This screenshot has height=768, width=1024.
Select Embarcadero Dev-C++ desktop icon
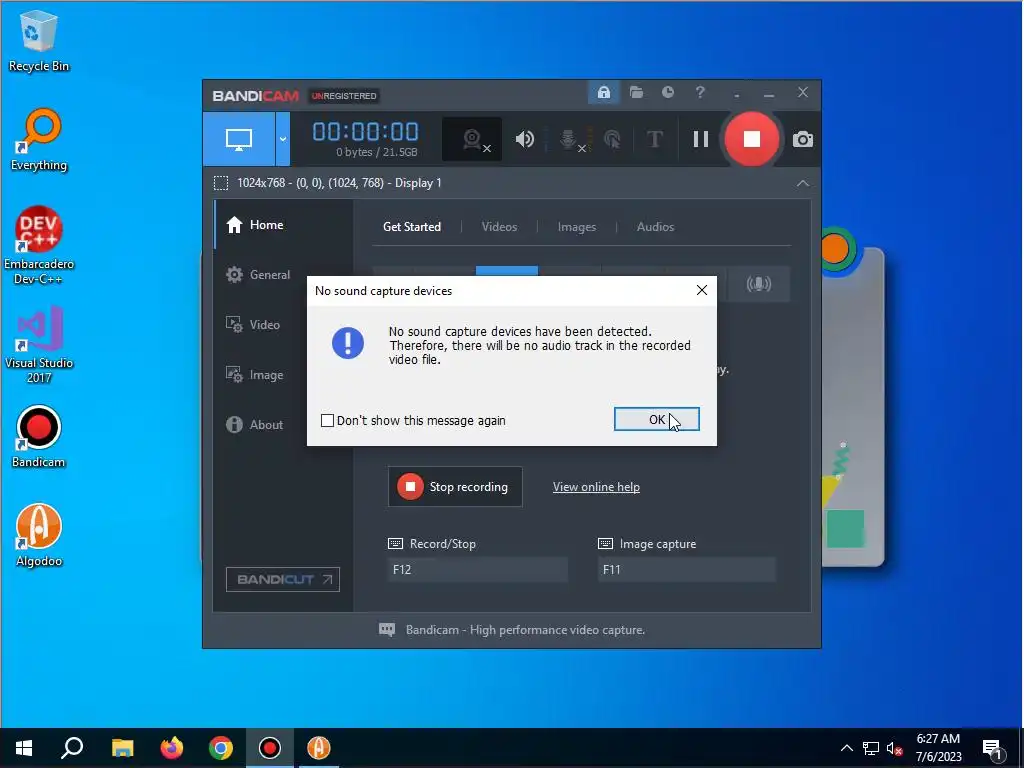[39, 246]
